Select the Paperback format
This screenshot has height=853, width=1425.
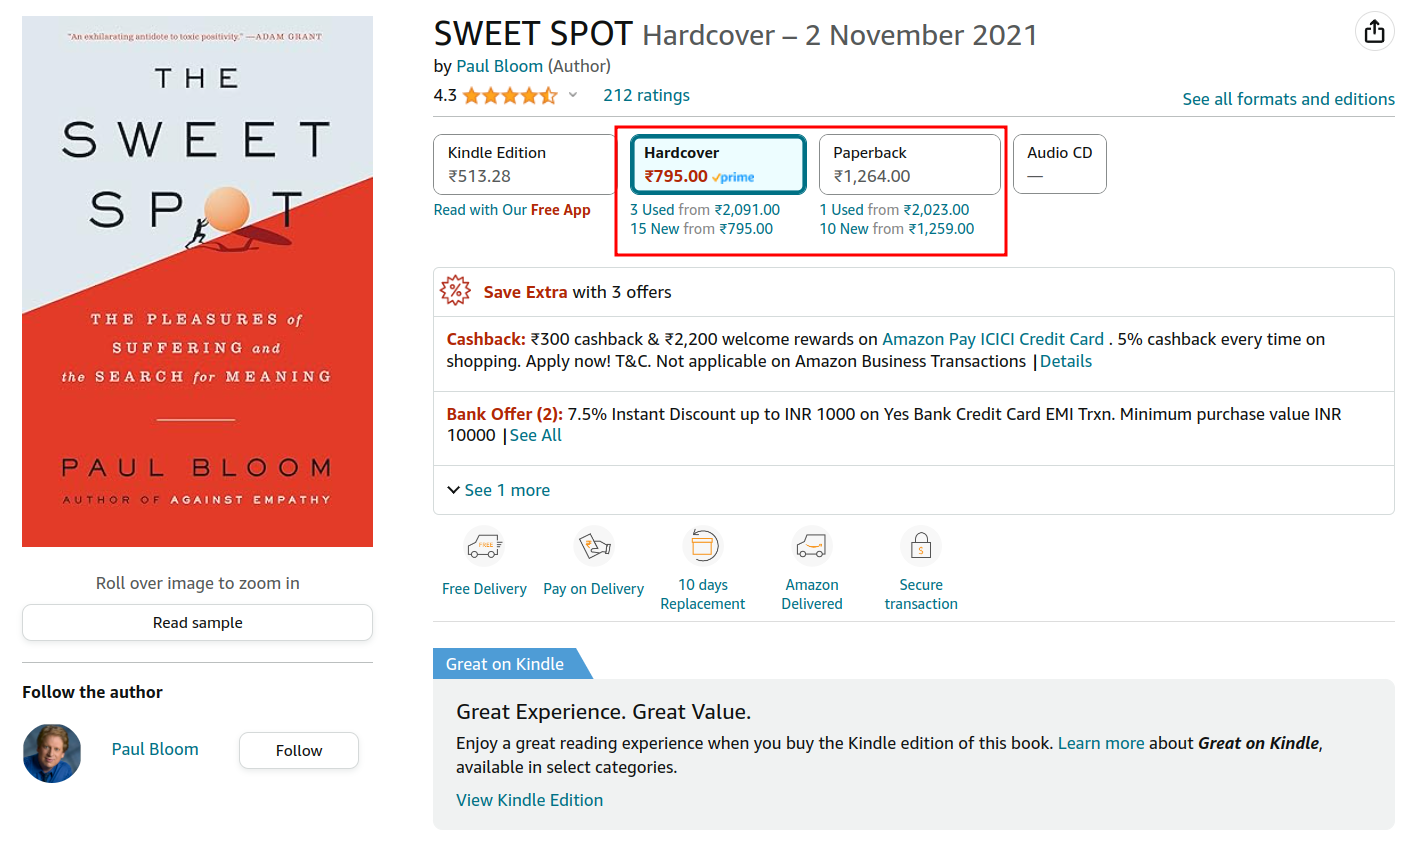910,164
